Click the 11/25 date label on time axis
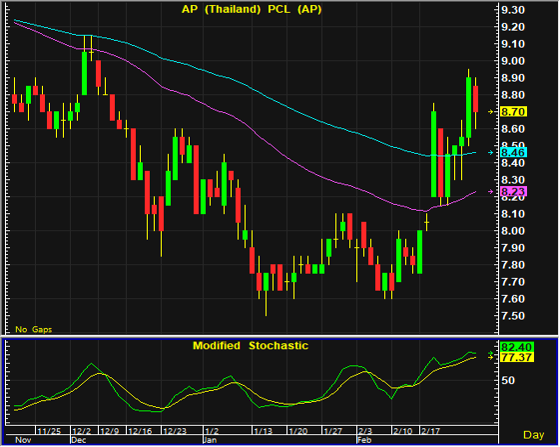Screen dimensions: 560x447 point(49,431)
